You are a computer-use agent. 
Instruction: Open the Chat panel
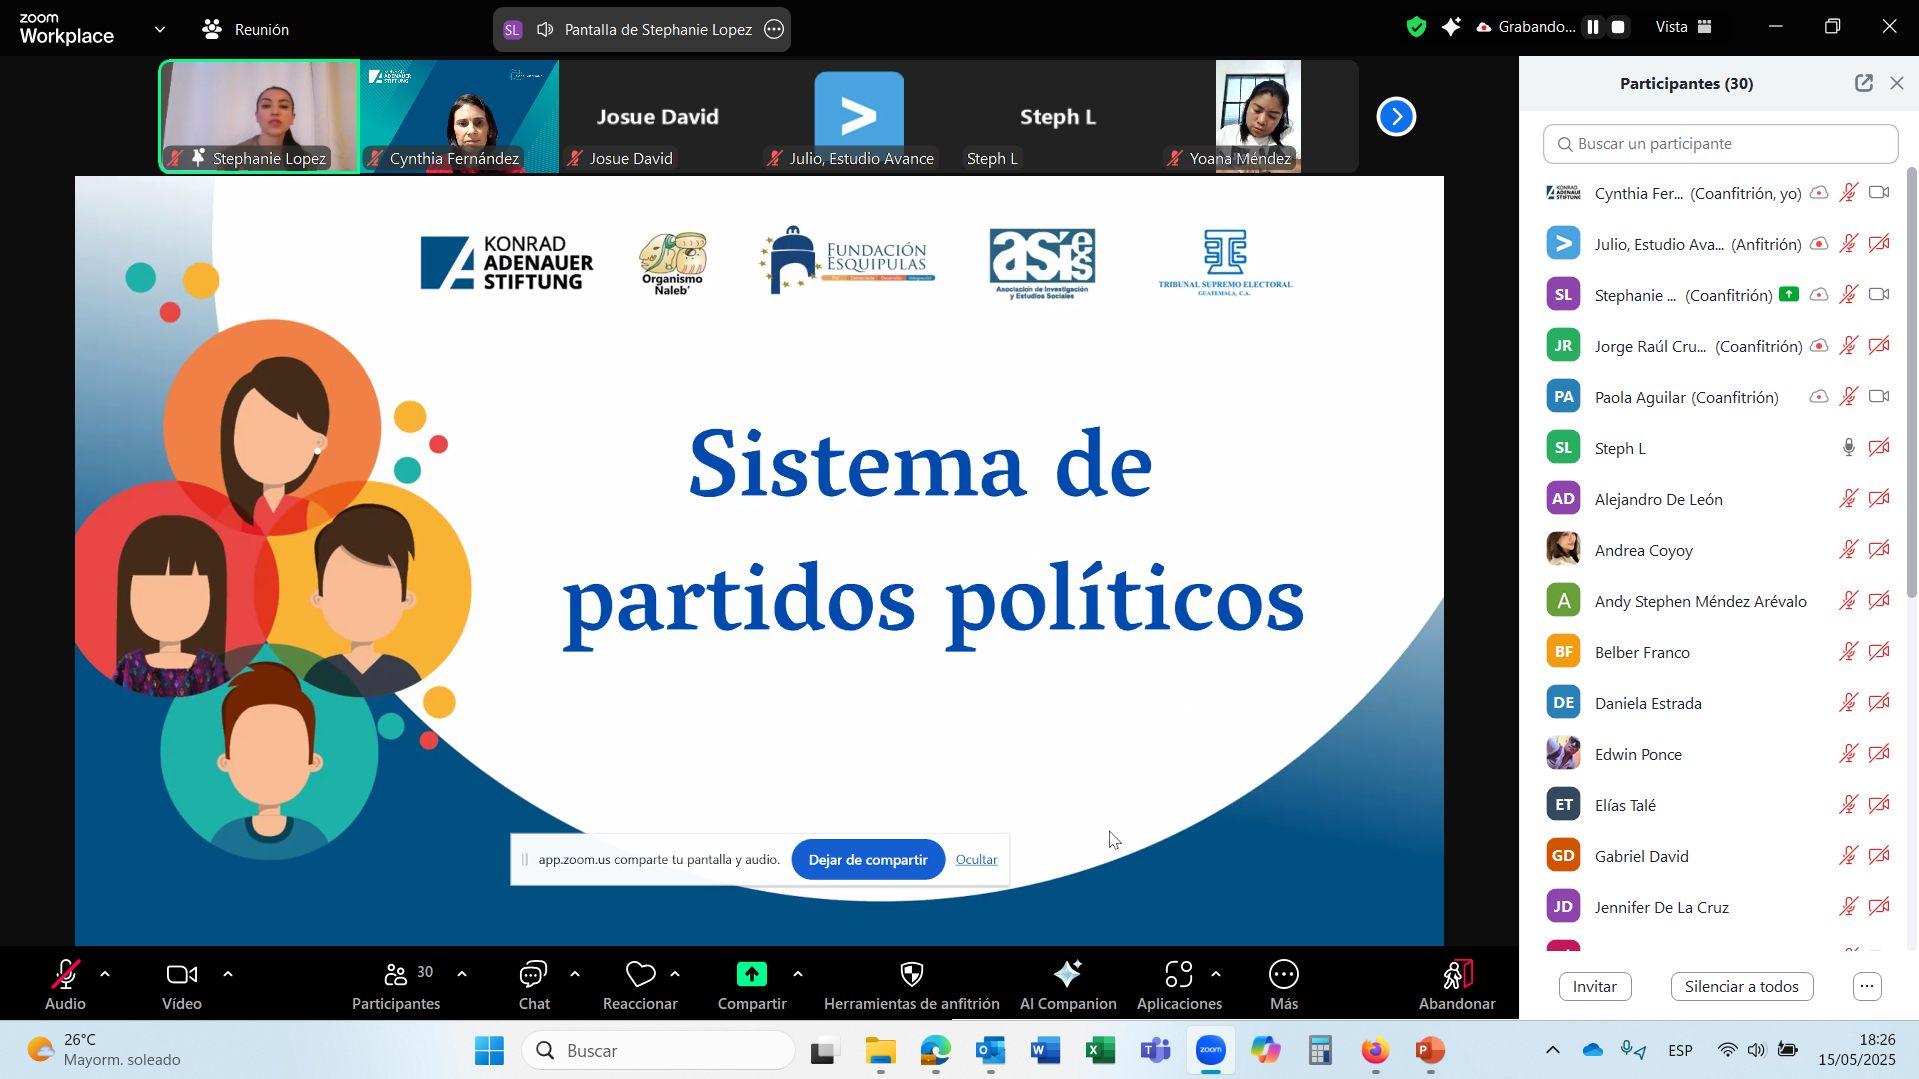click(533, 976)
